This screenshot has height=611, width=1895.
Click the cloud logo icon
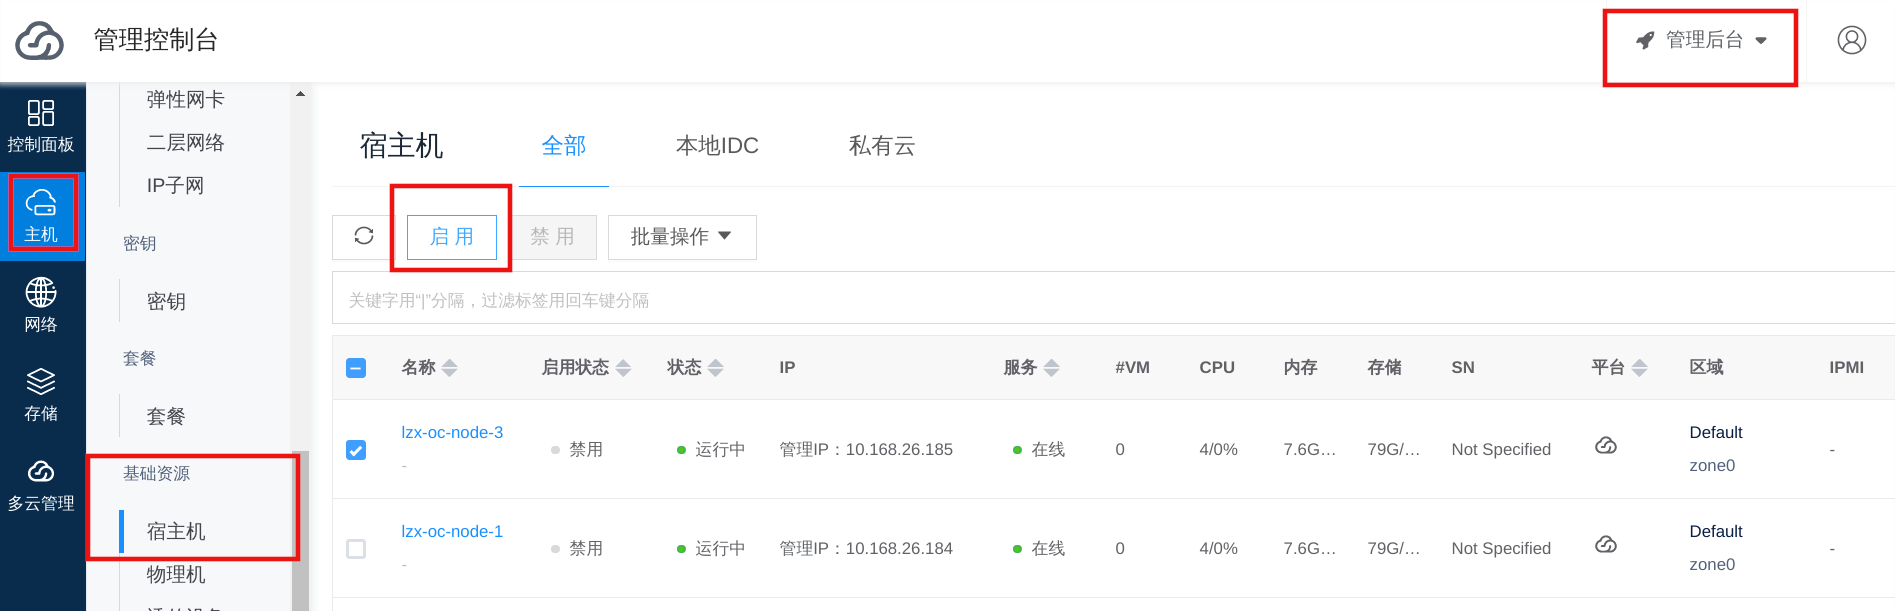tap(40, 41)
